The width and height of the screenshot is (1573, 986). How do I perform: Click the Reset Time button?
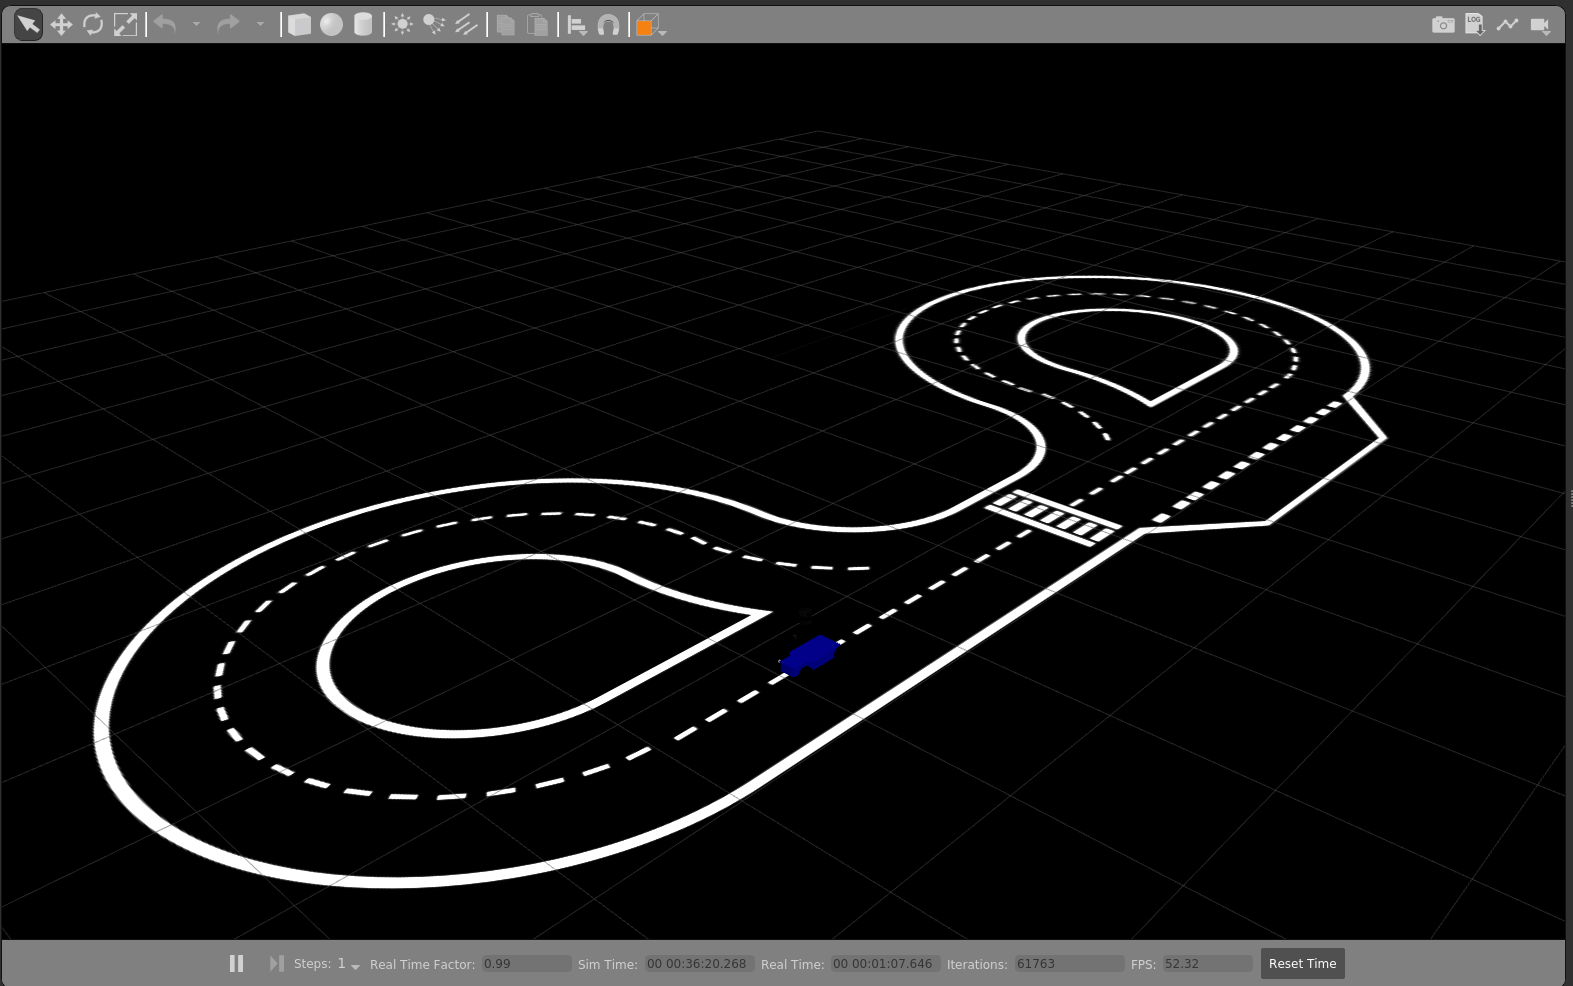pos(1302,963)
